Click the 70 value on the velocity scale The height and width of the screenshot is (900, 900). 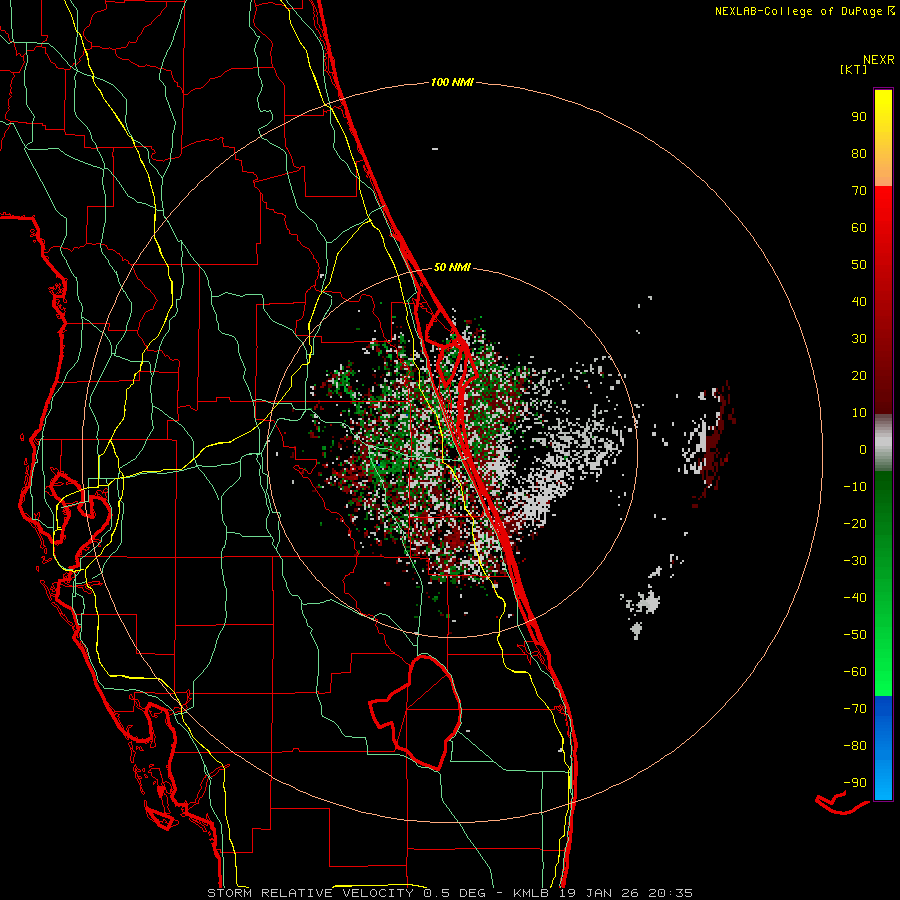(x=859, y=191)
